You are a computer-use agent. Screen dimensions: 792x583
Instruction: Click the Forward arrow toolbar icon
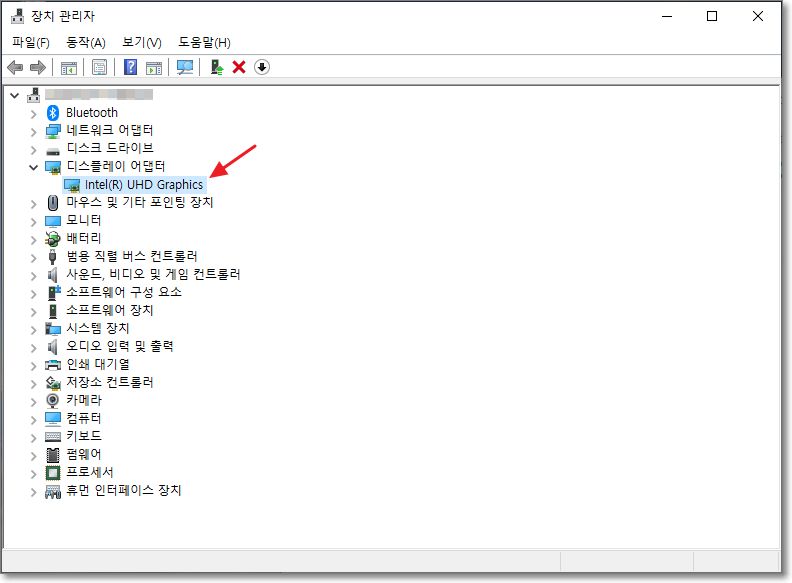pyautogui.click(x=38, y=67)
